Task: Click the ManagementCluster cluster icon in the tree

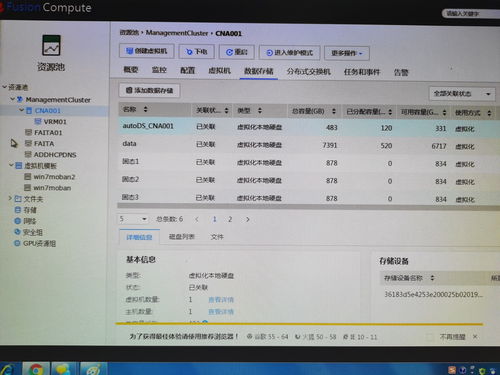Action: pyautogui.click(x=20, y=99)
